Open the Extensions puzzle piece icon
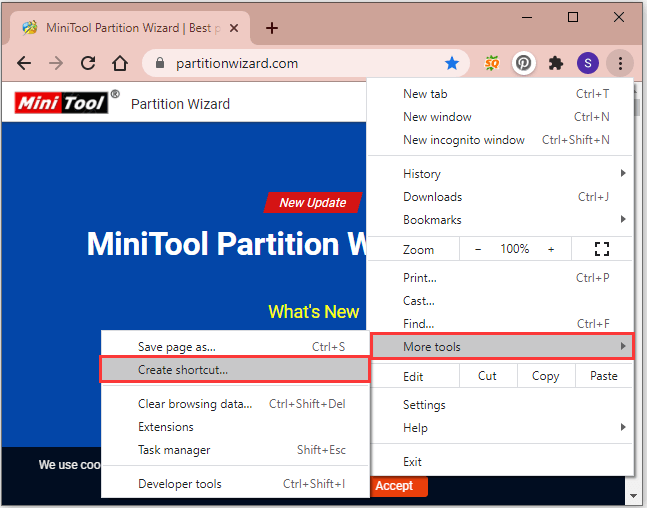Image resolution: width=647 pixels, height=508 pixels. coord(556,63)
